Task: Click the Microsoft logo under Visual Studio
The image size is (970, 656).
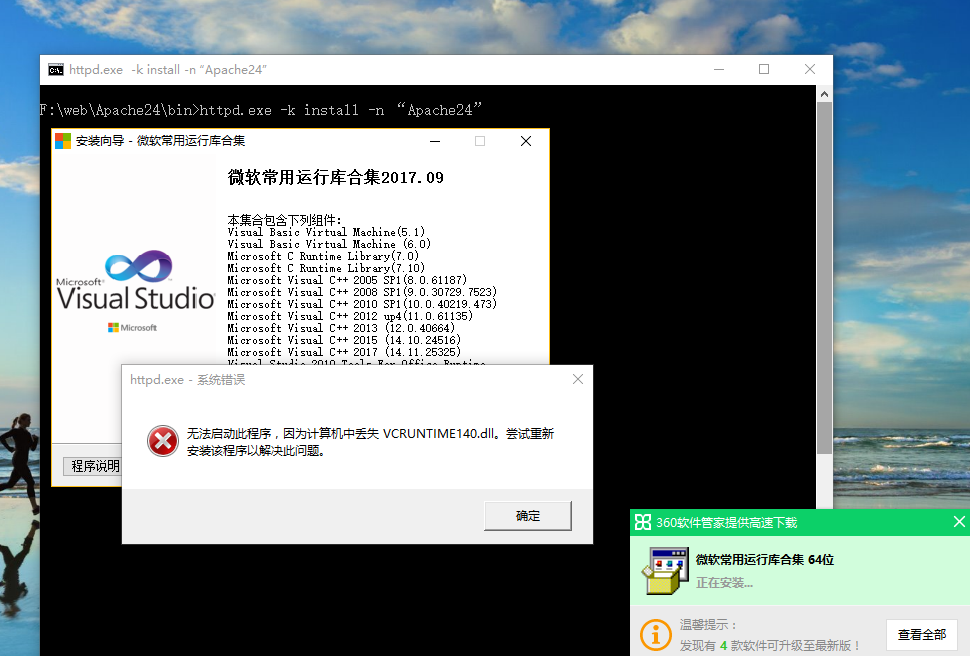Action: click(x=132, y=327)
